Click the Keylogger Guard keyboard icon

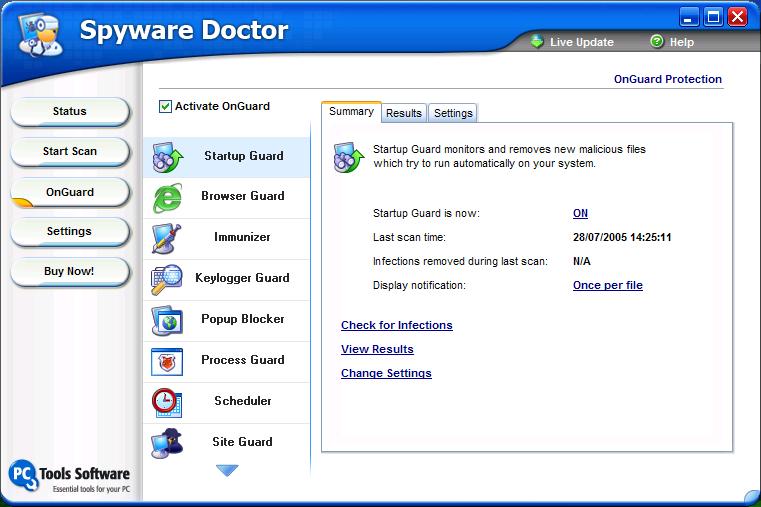166,279
